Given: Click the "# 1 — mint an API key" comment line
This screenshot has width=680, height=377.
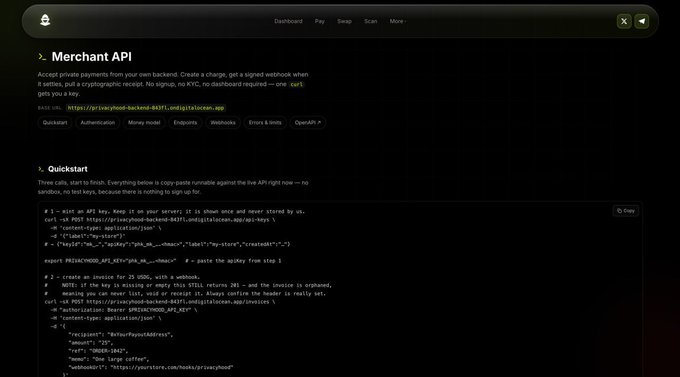Looking at the screenshot, I should pyautogui.click(x=175, y=212).
